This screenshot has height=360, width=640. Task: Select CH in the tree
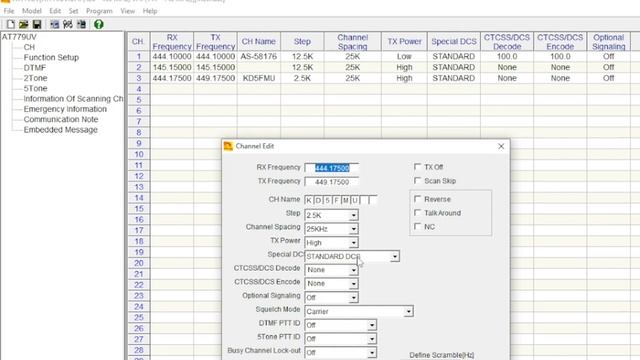click(29, 47)
